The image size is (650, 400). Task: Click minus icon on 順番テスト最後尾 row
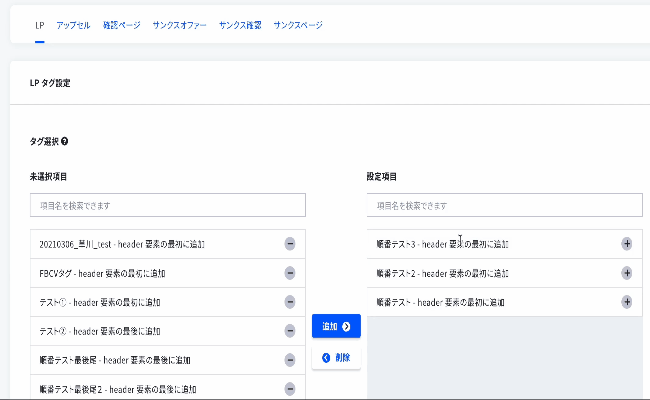tap(290, 360)
